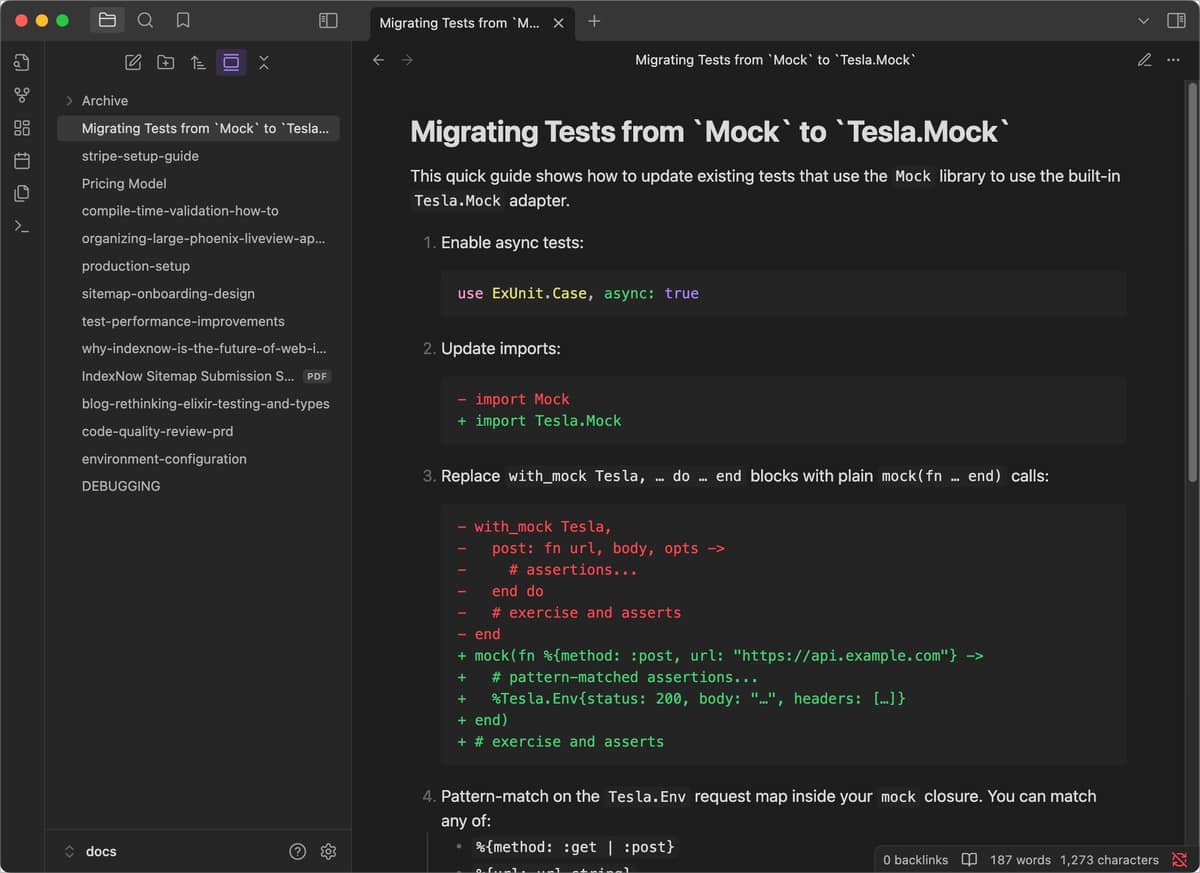Create a new folder

[x=166, y=62]
